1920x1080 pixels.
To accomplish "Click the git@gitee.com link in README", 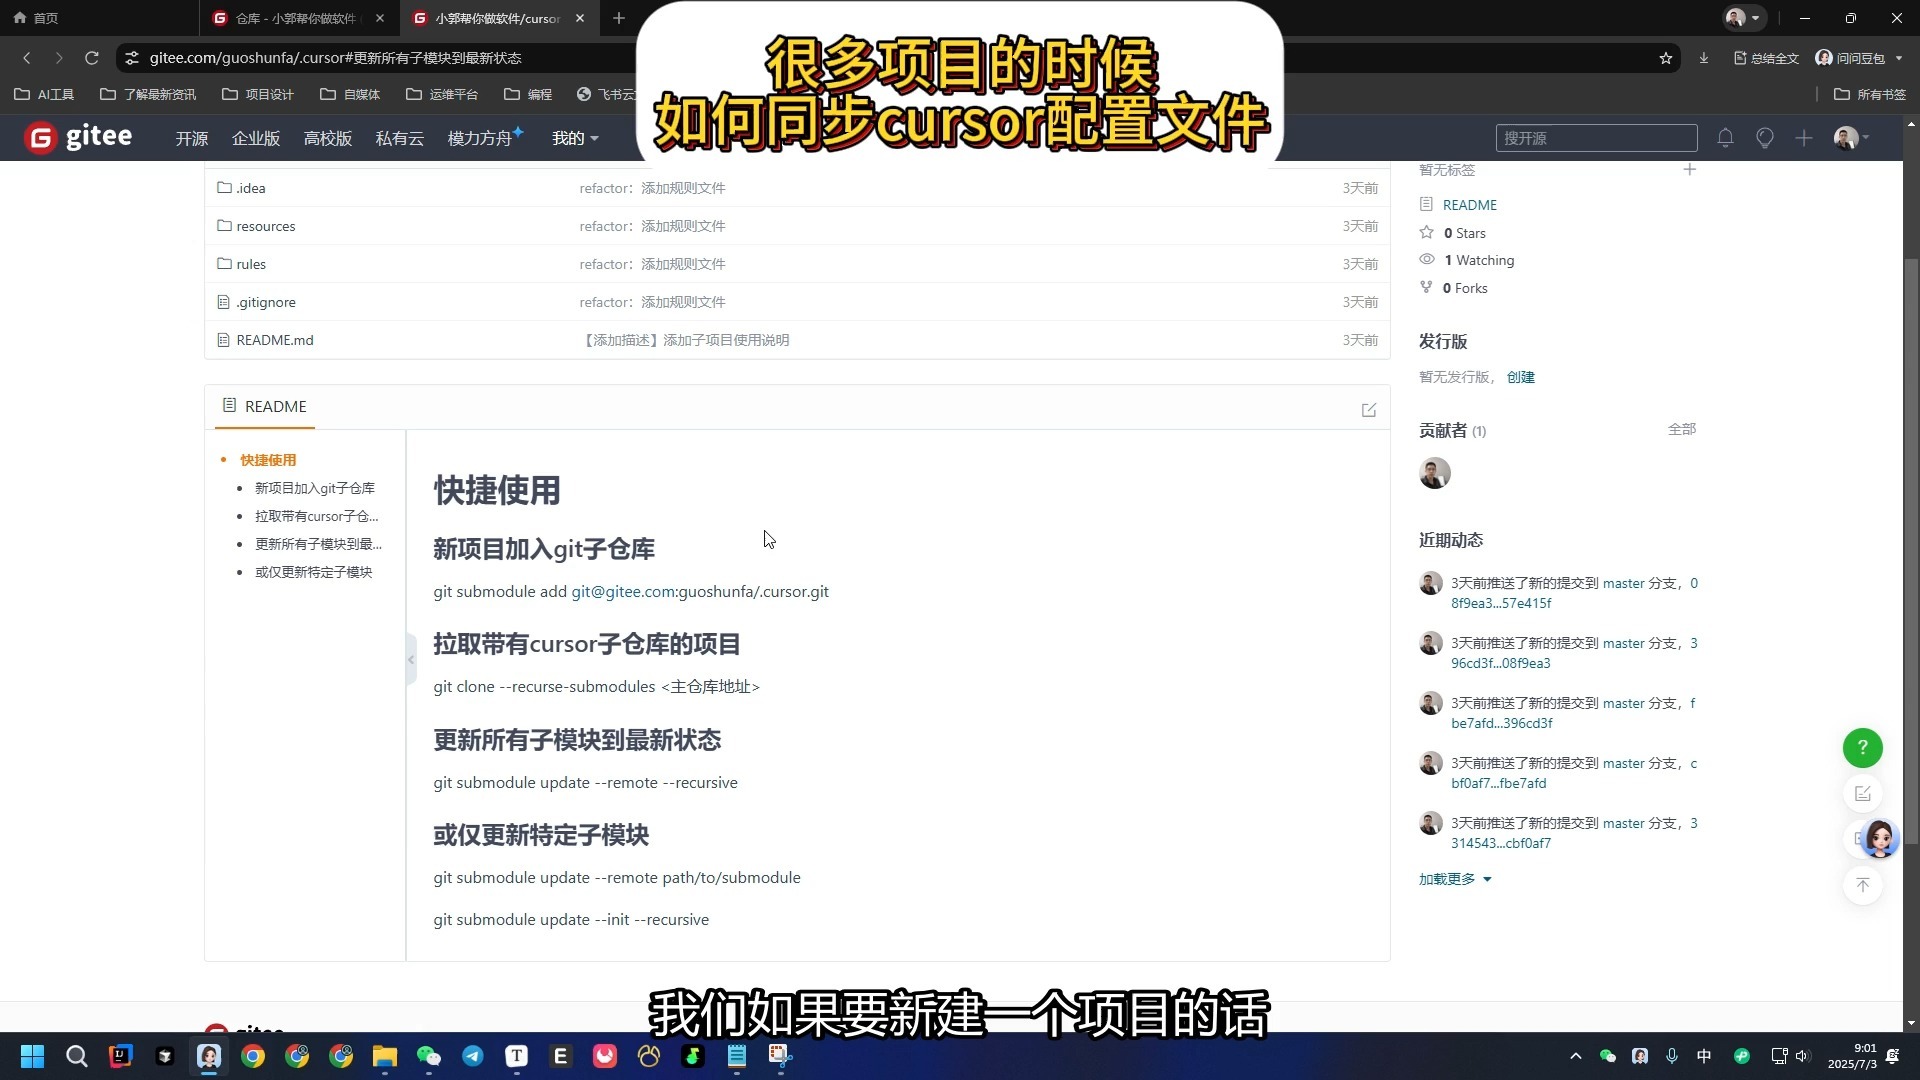I will pyautogui.click(x=622, y=592).
